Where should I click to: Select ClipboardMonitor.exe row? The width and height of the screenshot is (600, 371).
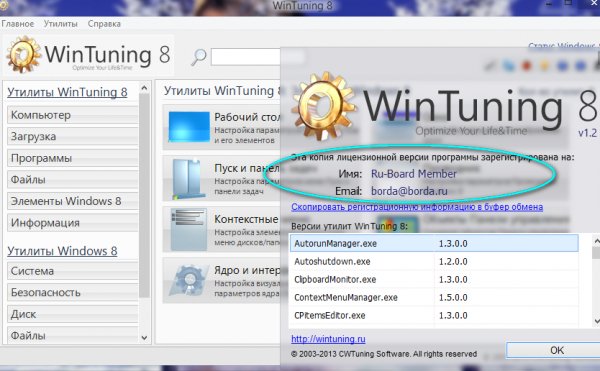pos(434,279)
